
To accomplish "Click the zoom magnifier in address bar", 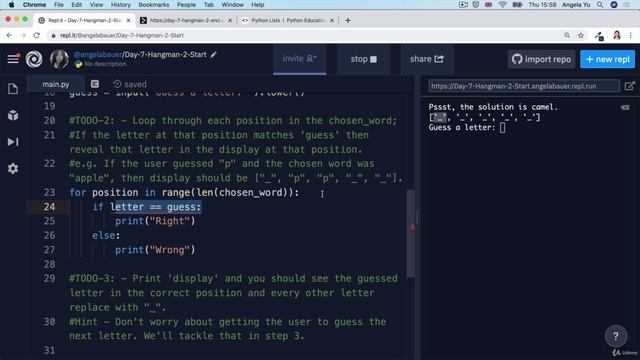I will (x=567, y=36).
